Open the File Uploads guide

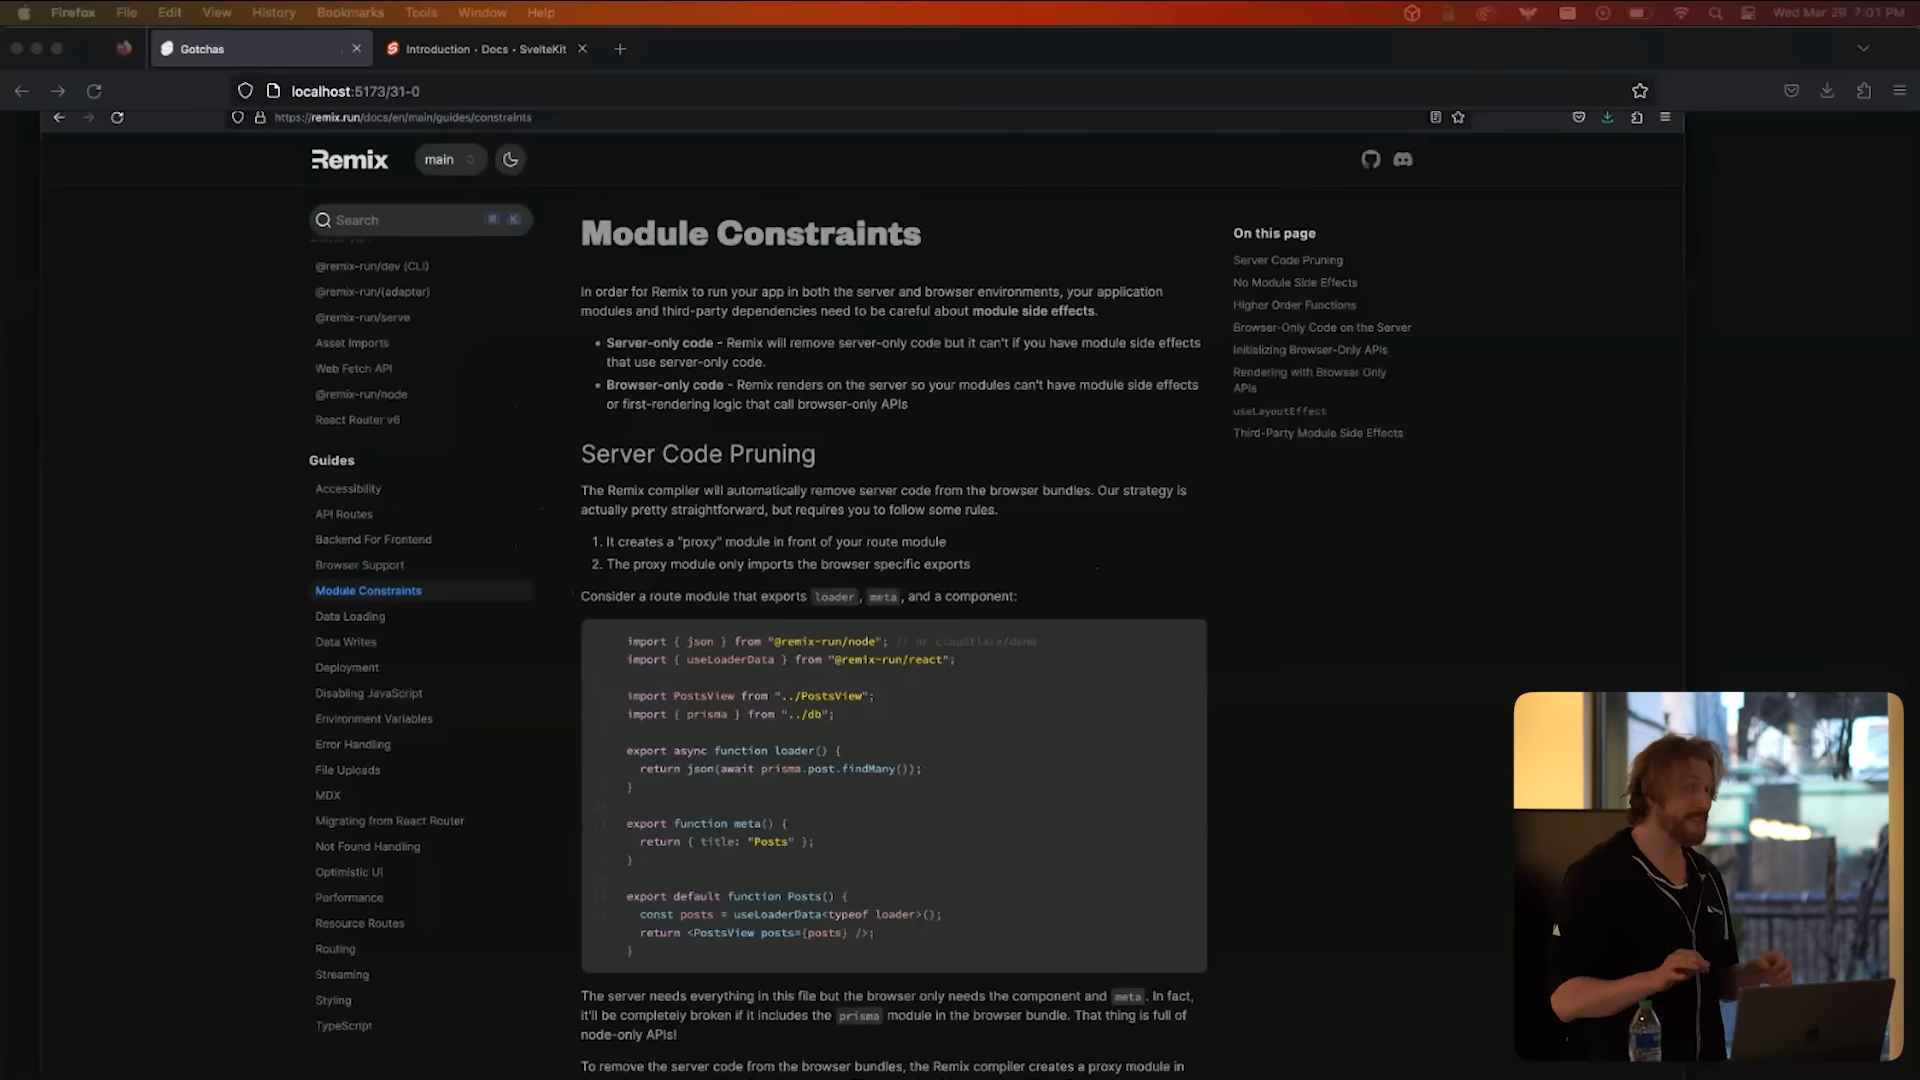(348, 770)
